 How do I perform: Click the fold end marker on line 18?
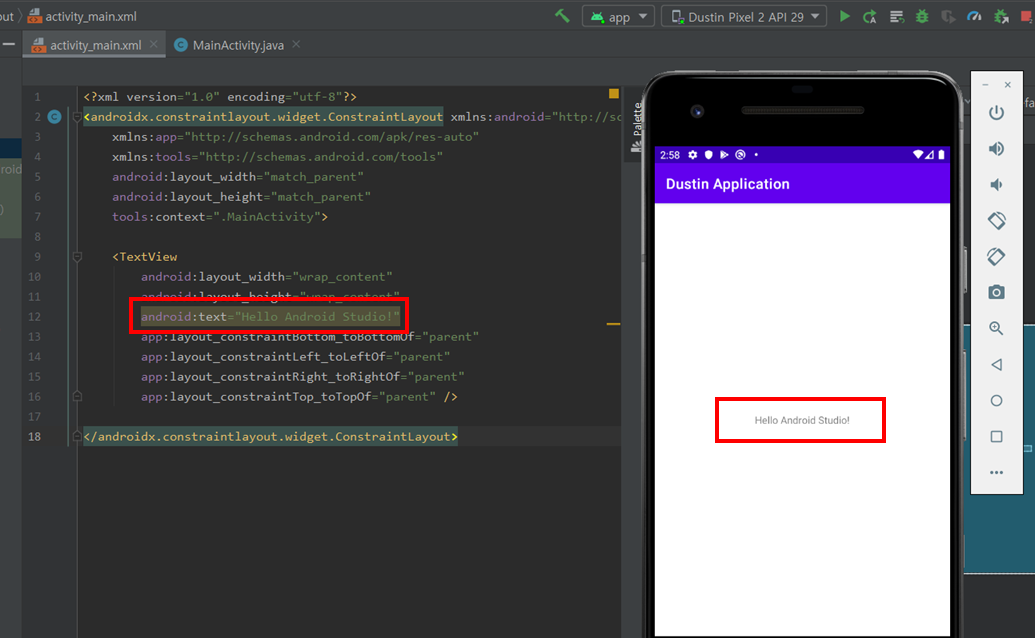(77, 437)
